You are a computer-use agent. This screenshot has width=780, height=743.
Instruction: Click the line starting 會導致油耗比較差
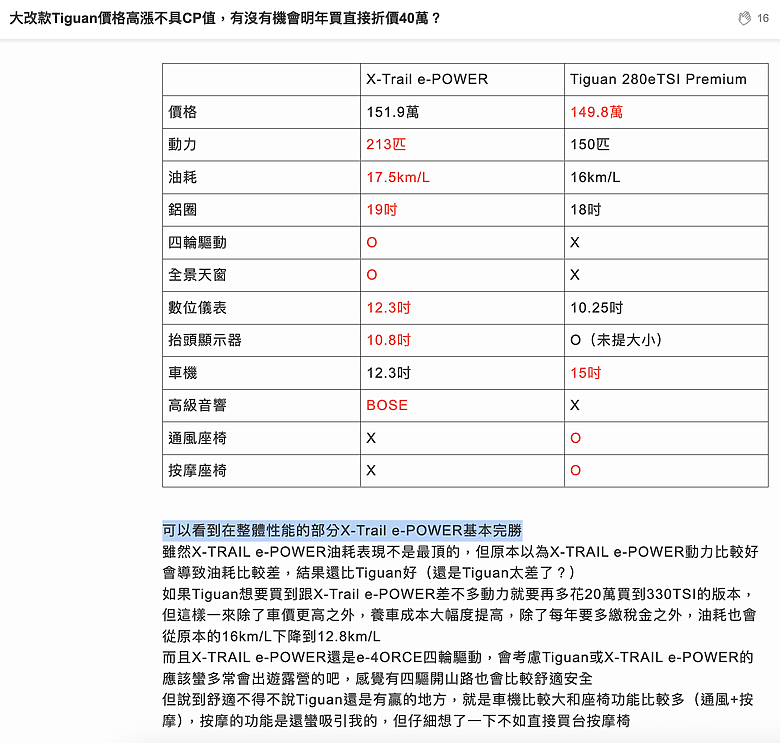[x=369, y=572]
